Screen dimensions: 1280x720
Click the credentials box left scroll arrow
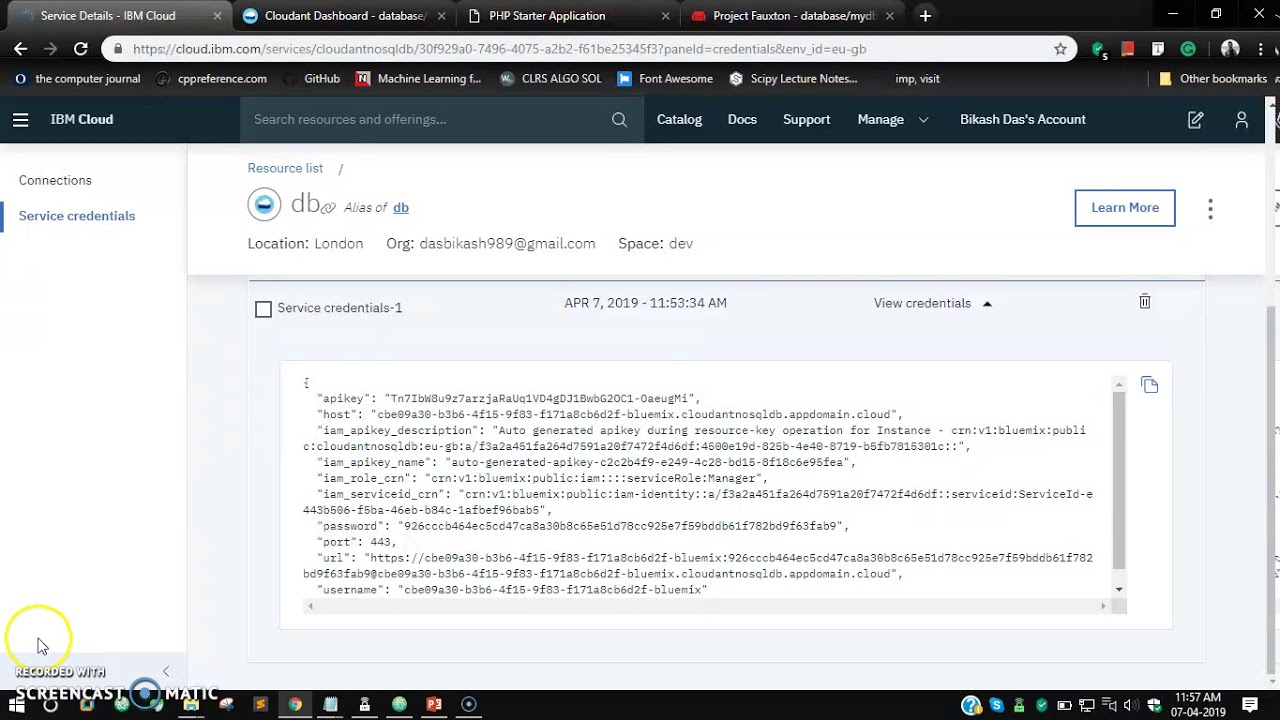point(310,606)
